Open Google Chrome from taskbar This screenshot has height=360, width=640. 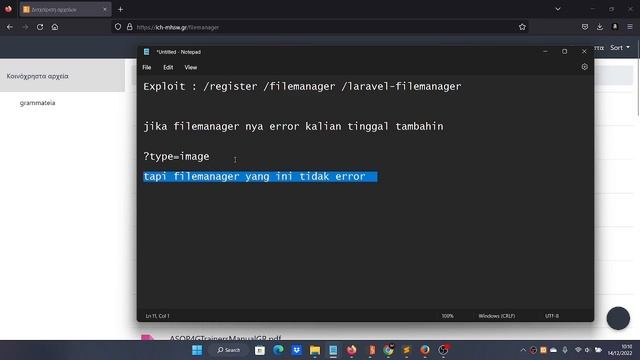[389, 350]
